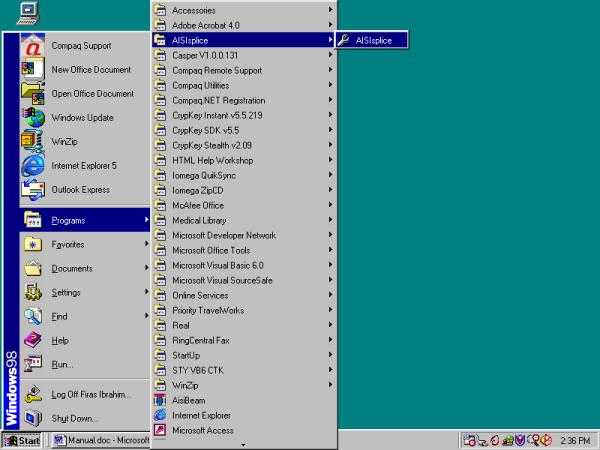The image size is (600, 450).
Task: Click the Outlook Express icon
Action: (x=33, y=190)
